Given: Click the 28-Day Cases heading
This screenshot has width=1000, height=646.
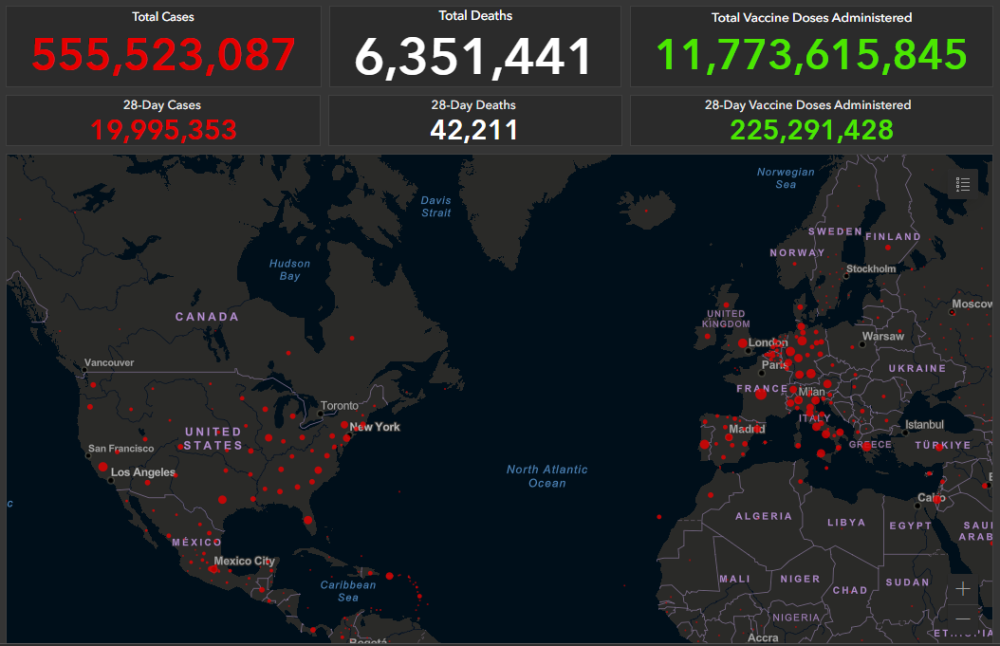Looking at the screenshot, I should pos(162,105).
